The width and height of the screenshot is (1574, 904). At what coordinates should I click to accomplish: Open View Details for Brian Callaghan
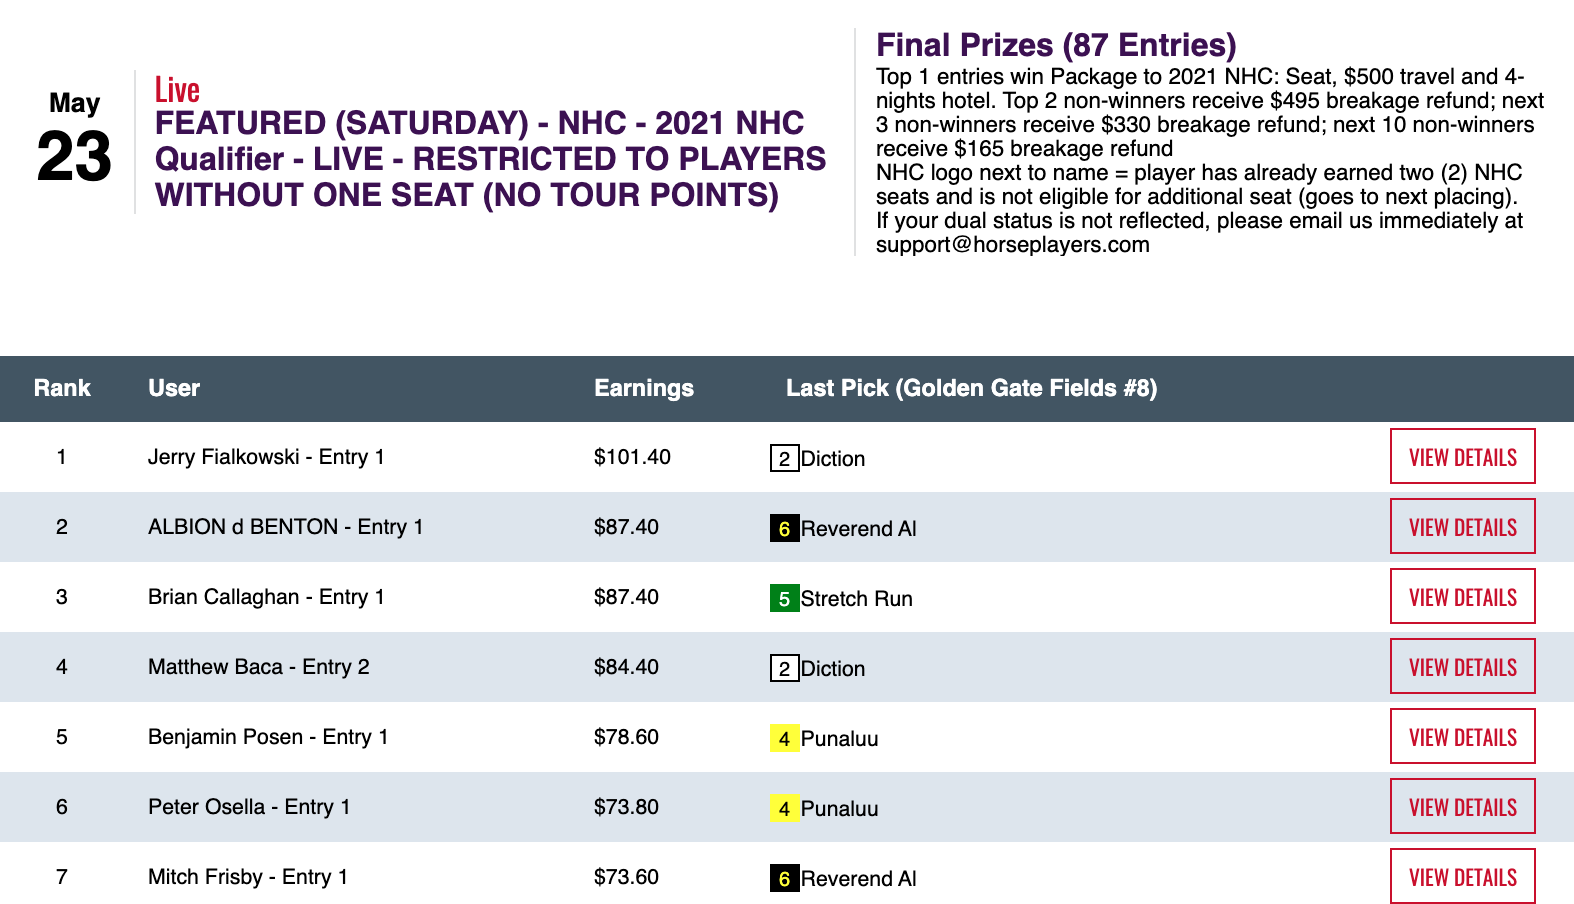(x=1462, y=597)
